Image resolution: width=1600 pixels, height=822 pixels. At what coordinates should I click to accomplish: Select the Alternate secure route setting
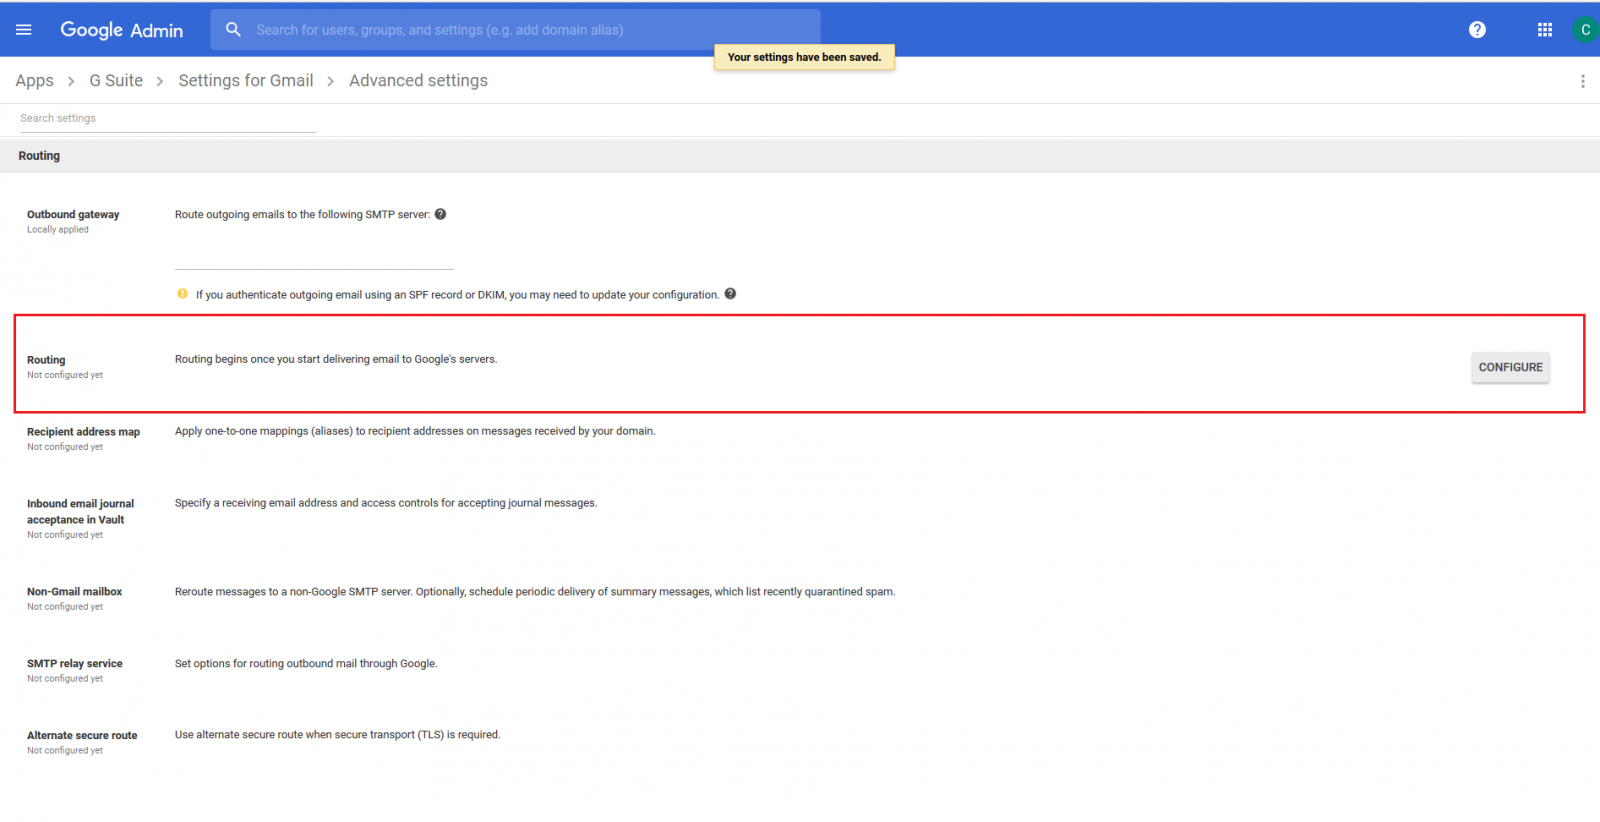click(82, 736)
